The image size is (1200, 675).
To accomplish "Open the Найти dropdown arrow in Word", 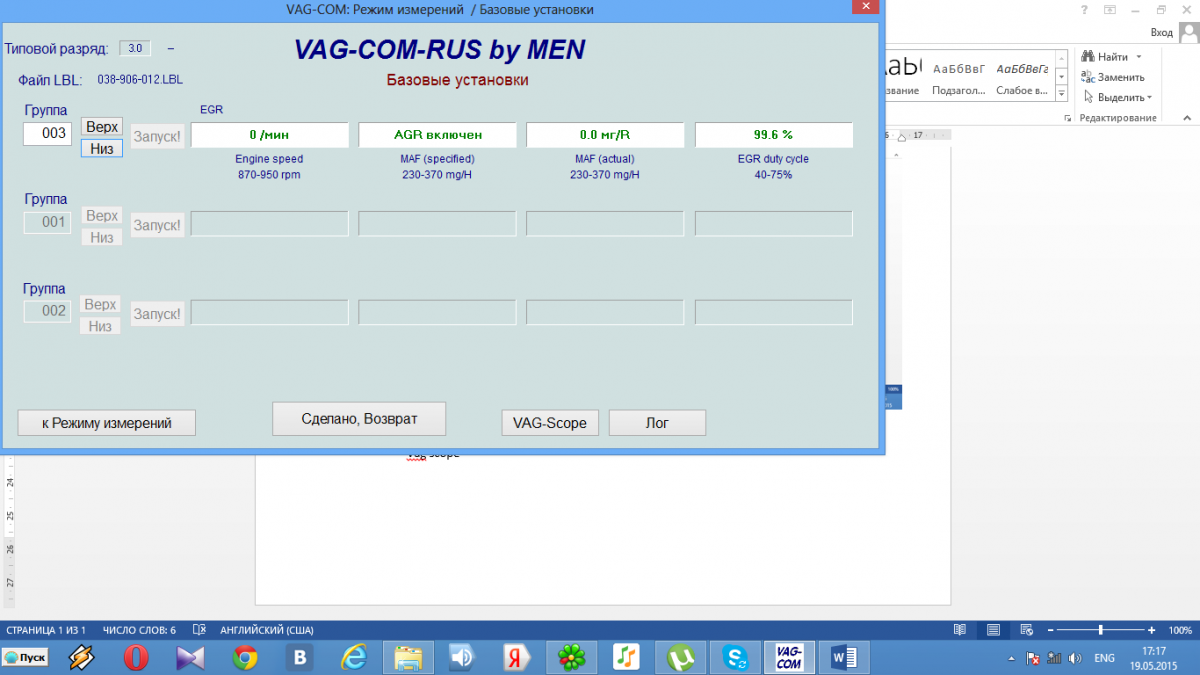I will coord(1138,57).
